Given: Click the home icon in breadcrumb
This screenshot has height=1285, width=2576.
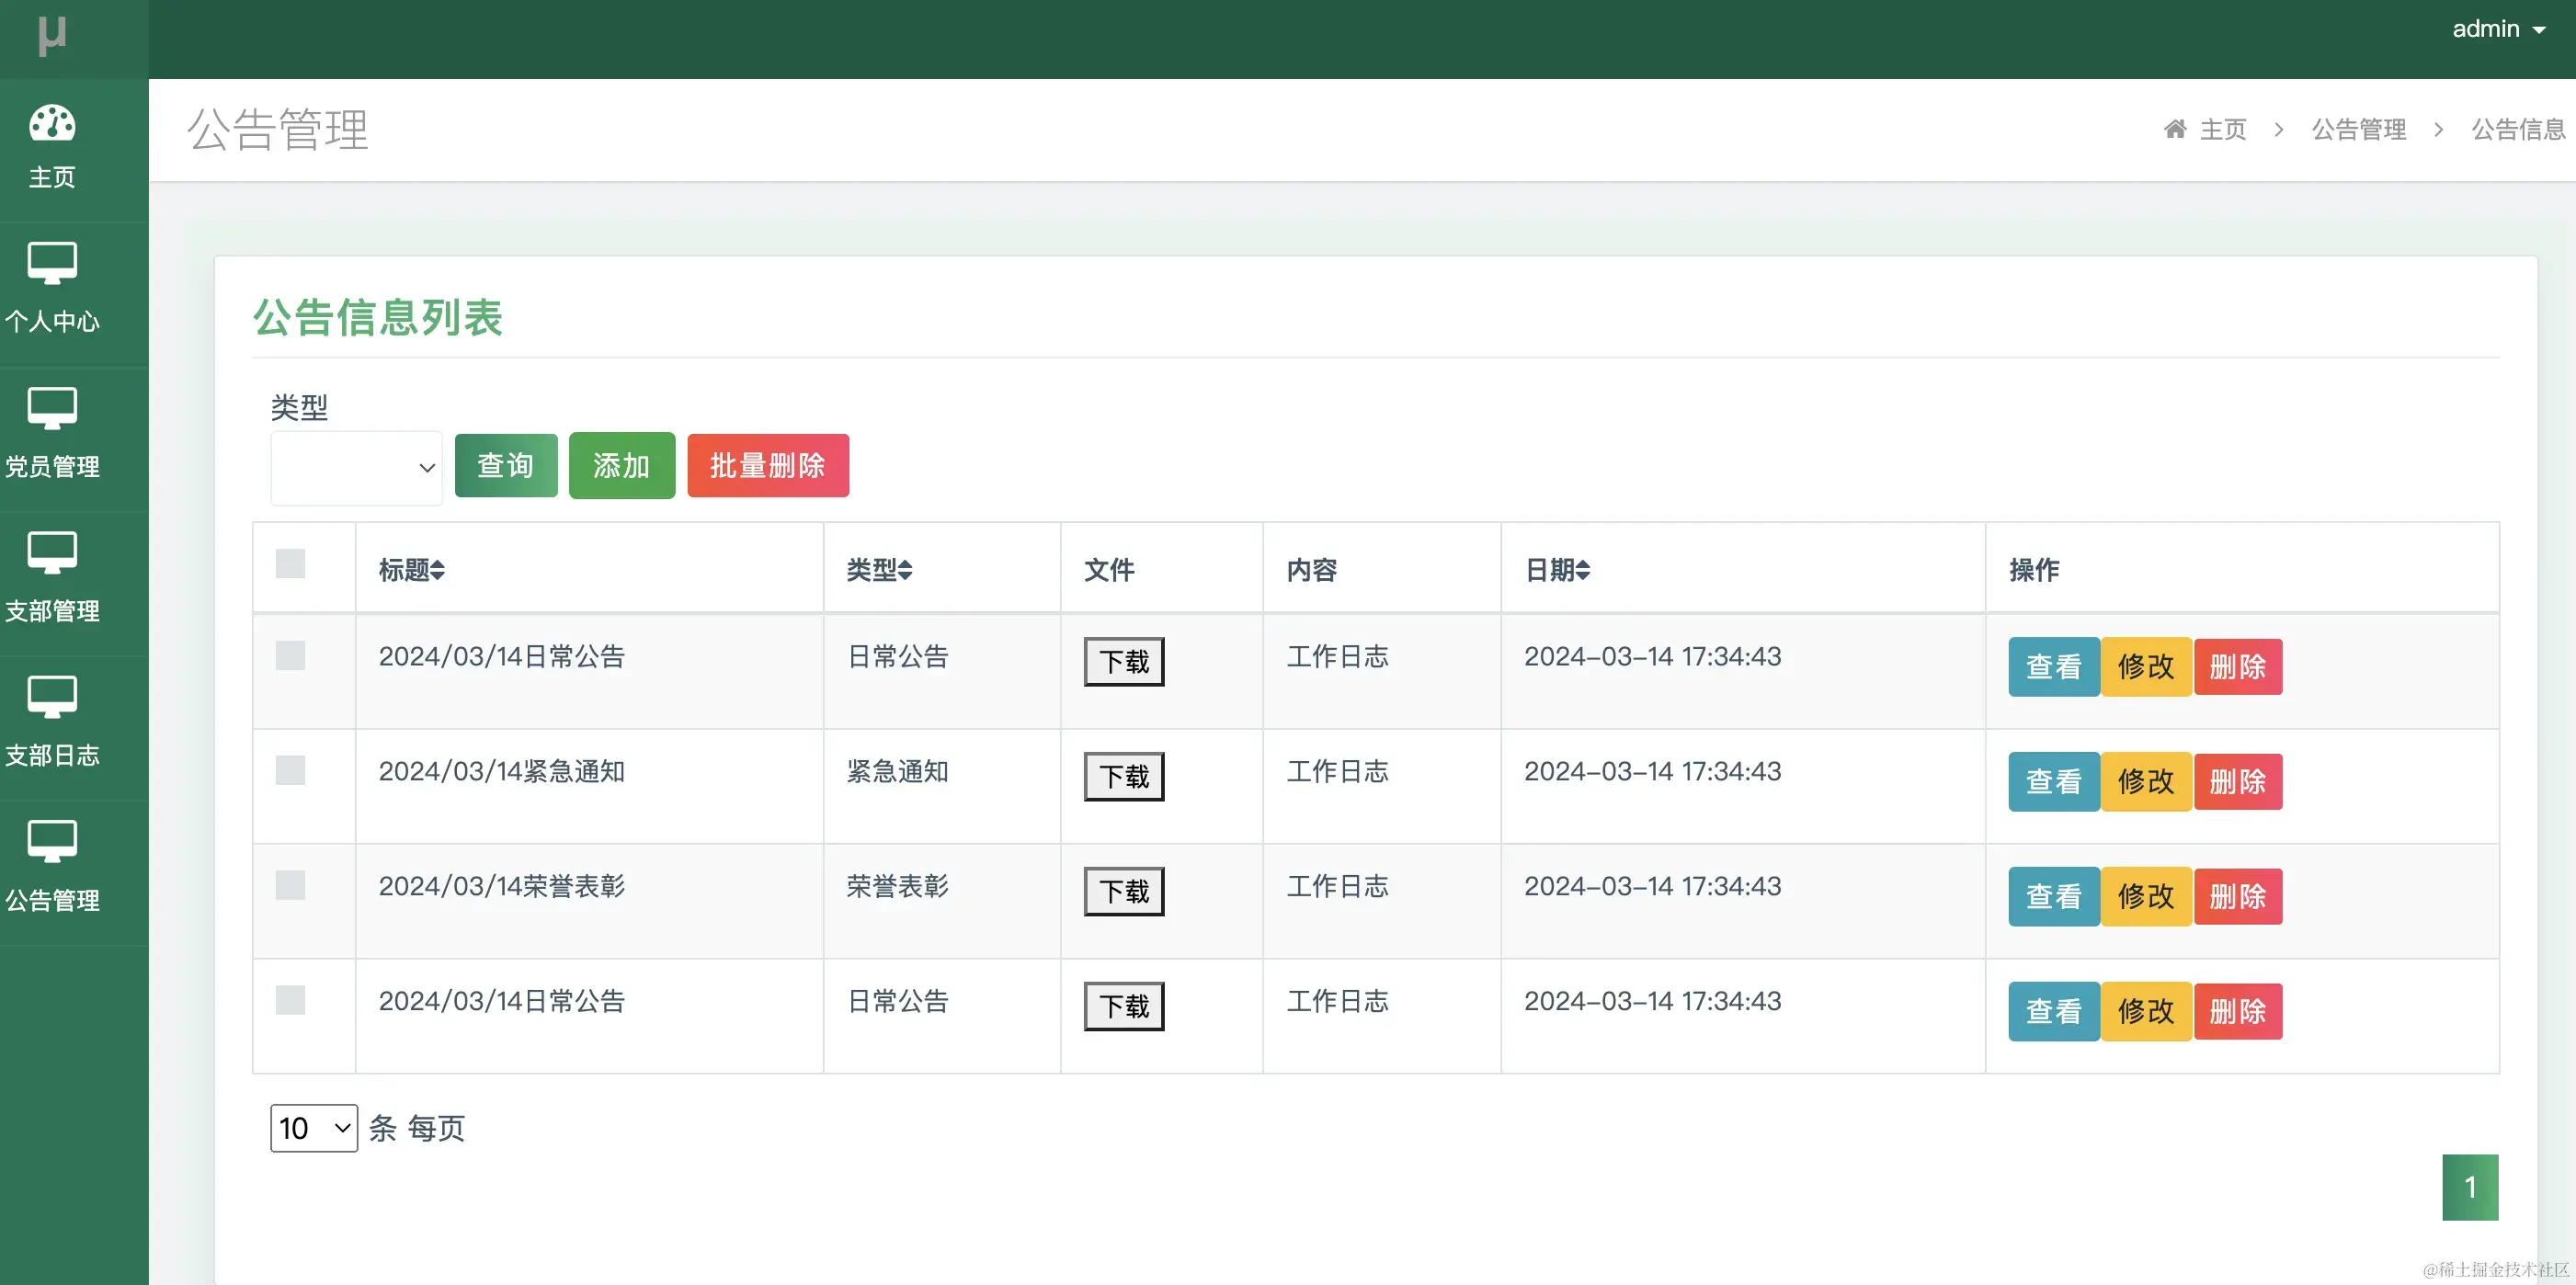Looking at the screenshot, I should tap(2174, 129).
